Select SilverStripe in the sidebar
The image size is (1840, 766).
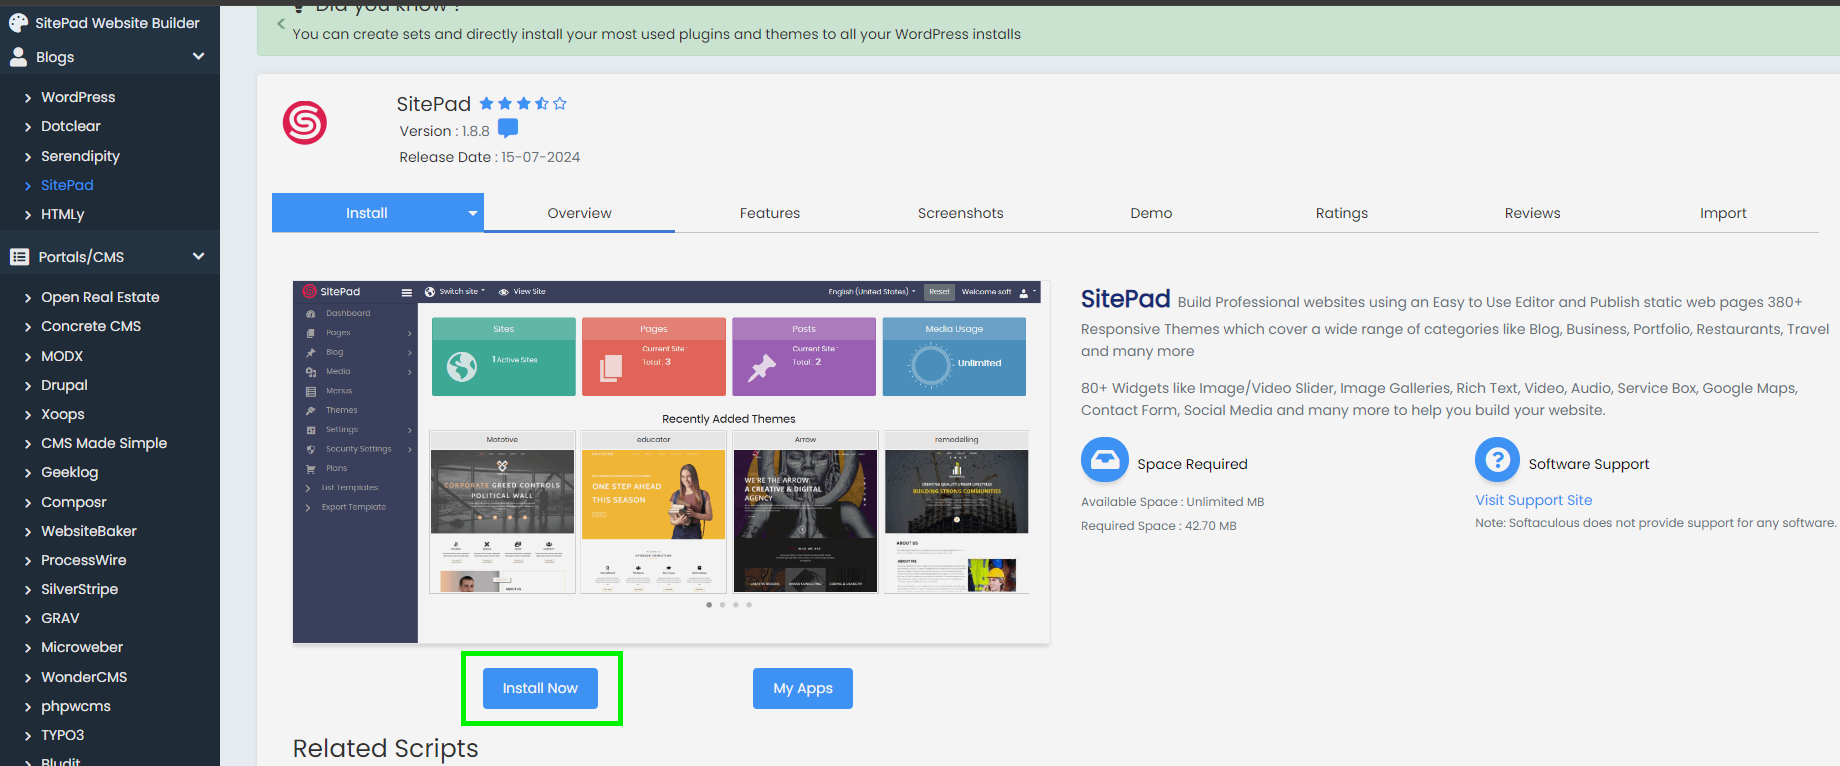(79, 589)
